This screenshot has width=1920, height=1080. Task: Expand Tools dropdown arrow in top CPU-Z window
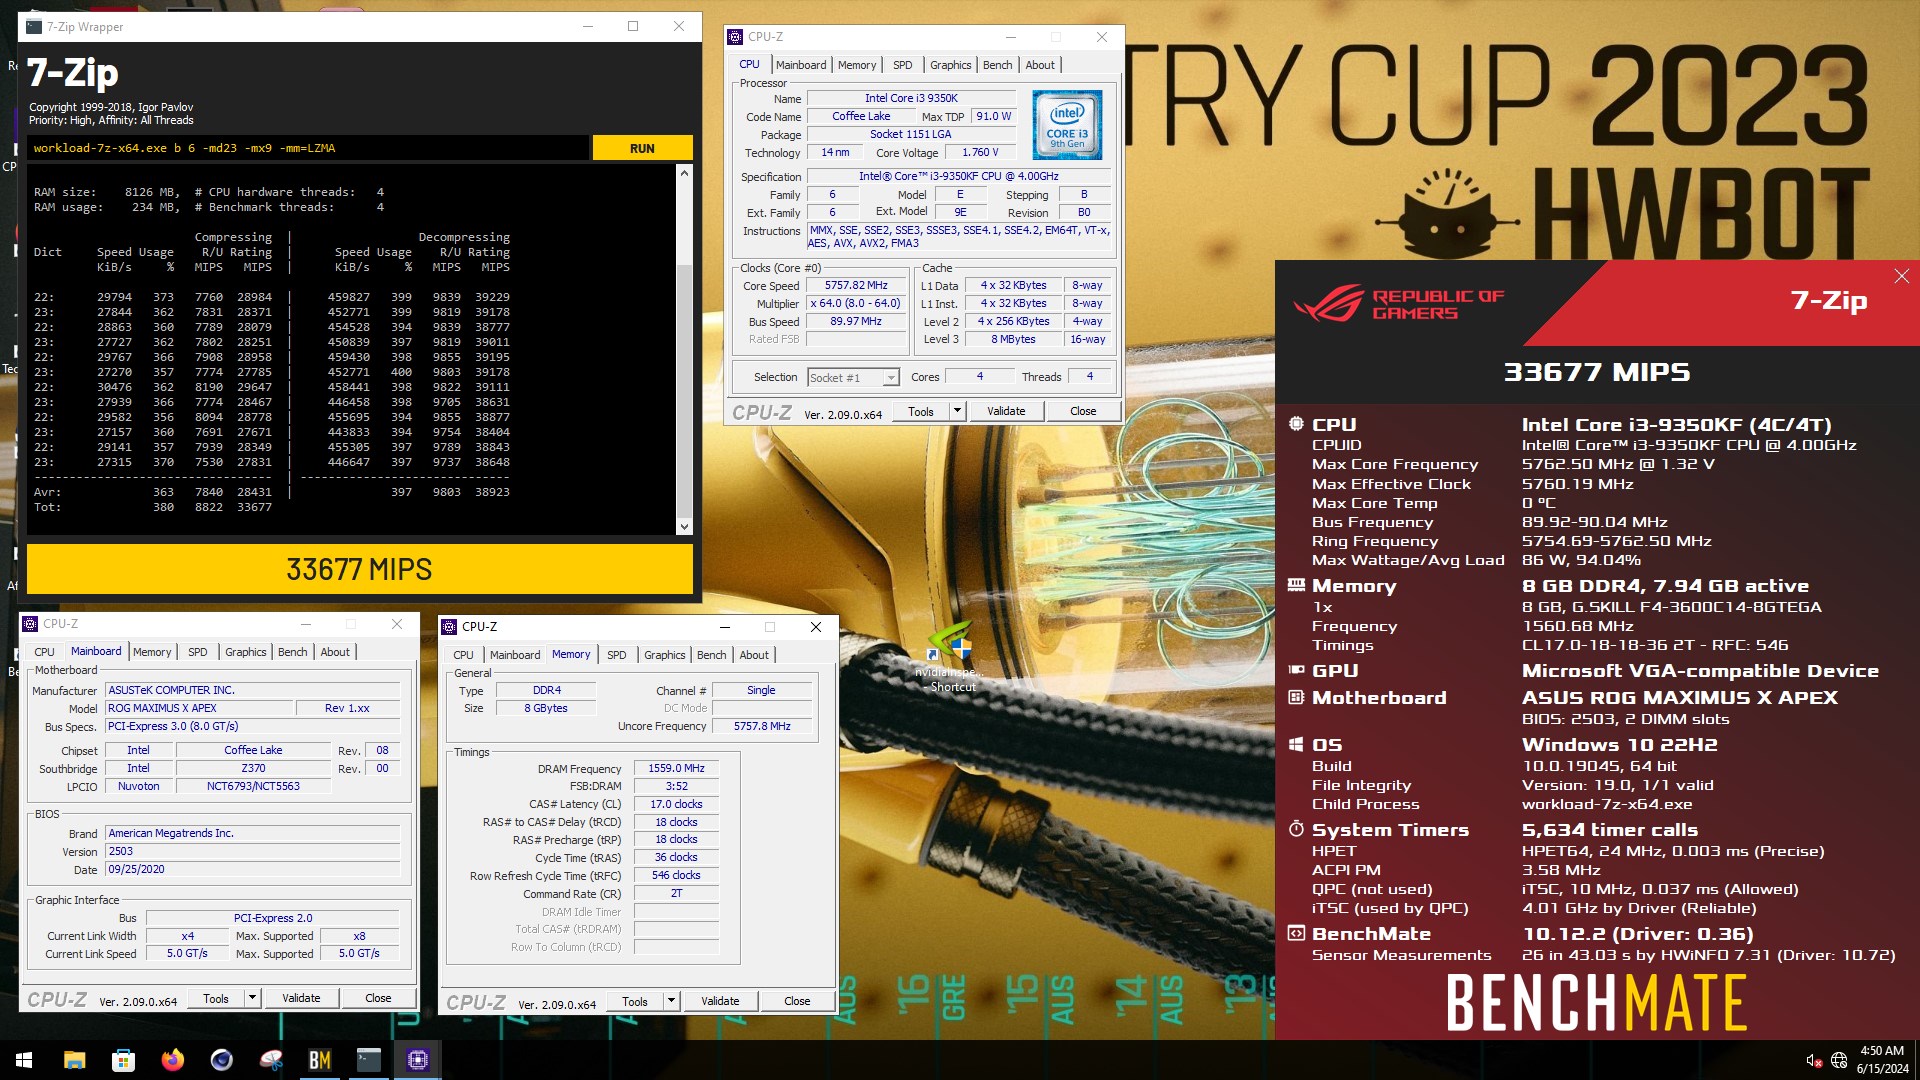point(957,411)
